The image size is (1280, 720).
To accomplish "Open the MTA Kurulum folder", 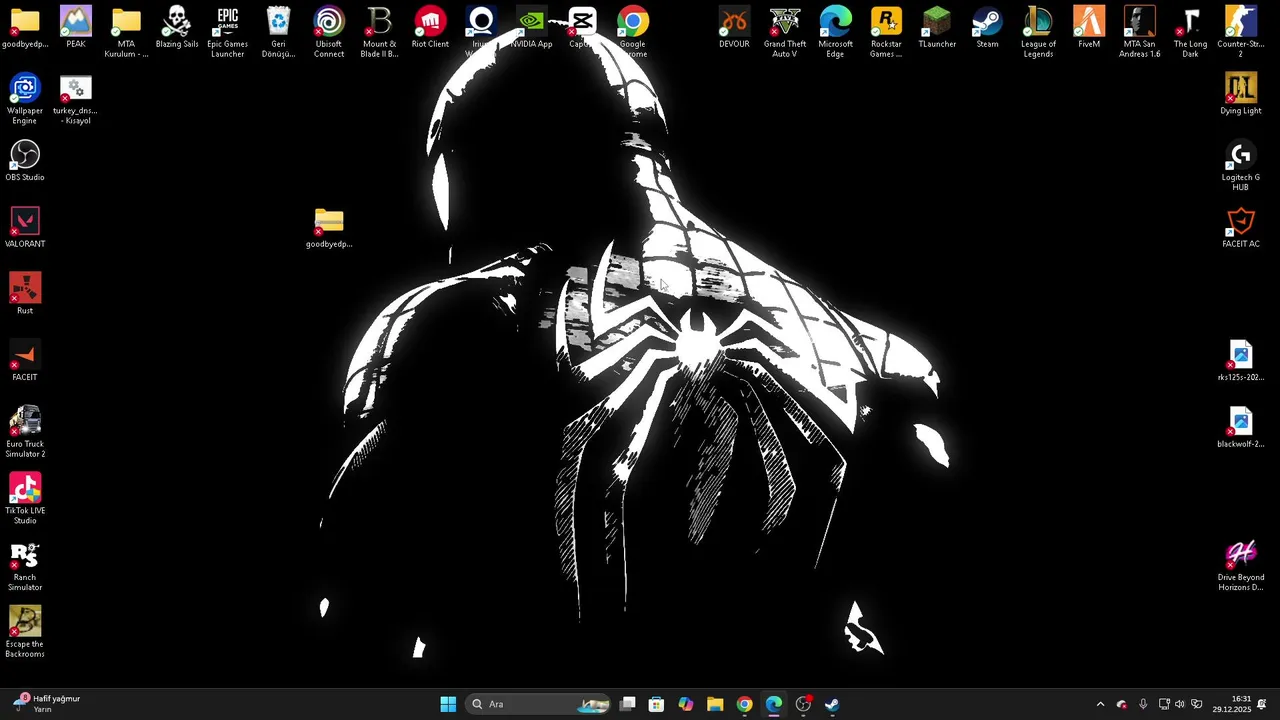I will [x=126, y=32].
